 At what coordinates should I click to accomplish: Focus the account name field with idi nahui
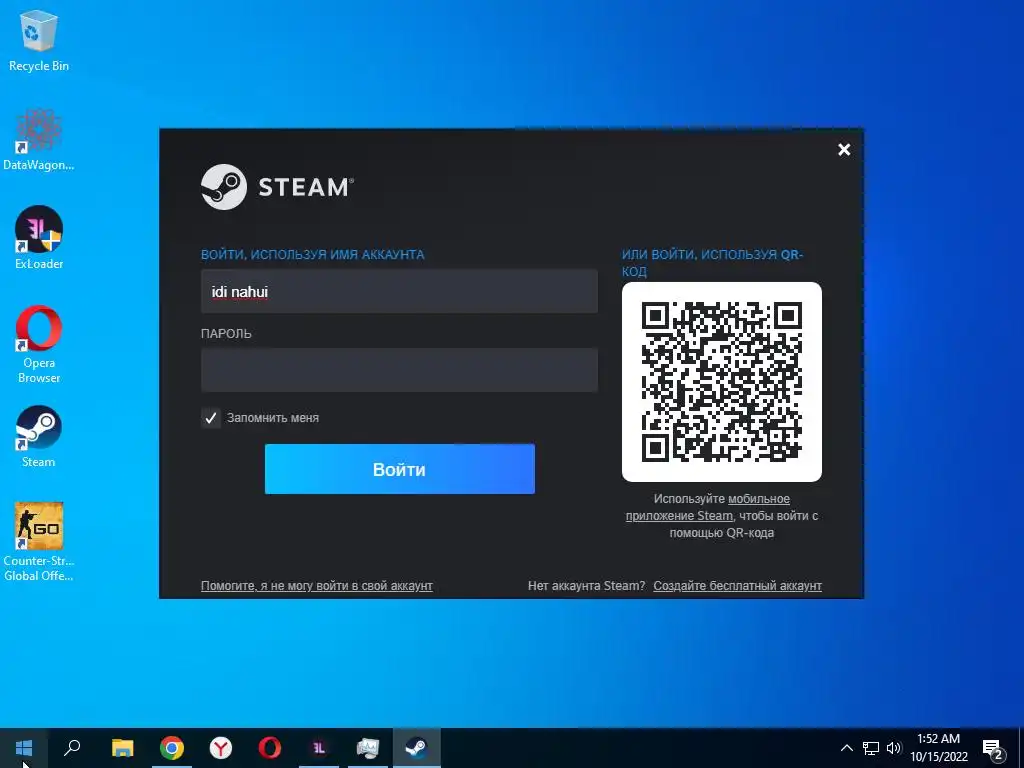point(399,291)
